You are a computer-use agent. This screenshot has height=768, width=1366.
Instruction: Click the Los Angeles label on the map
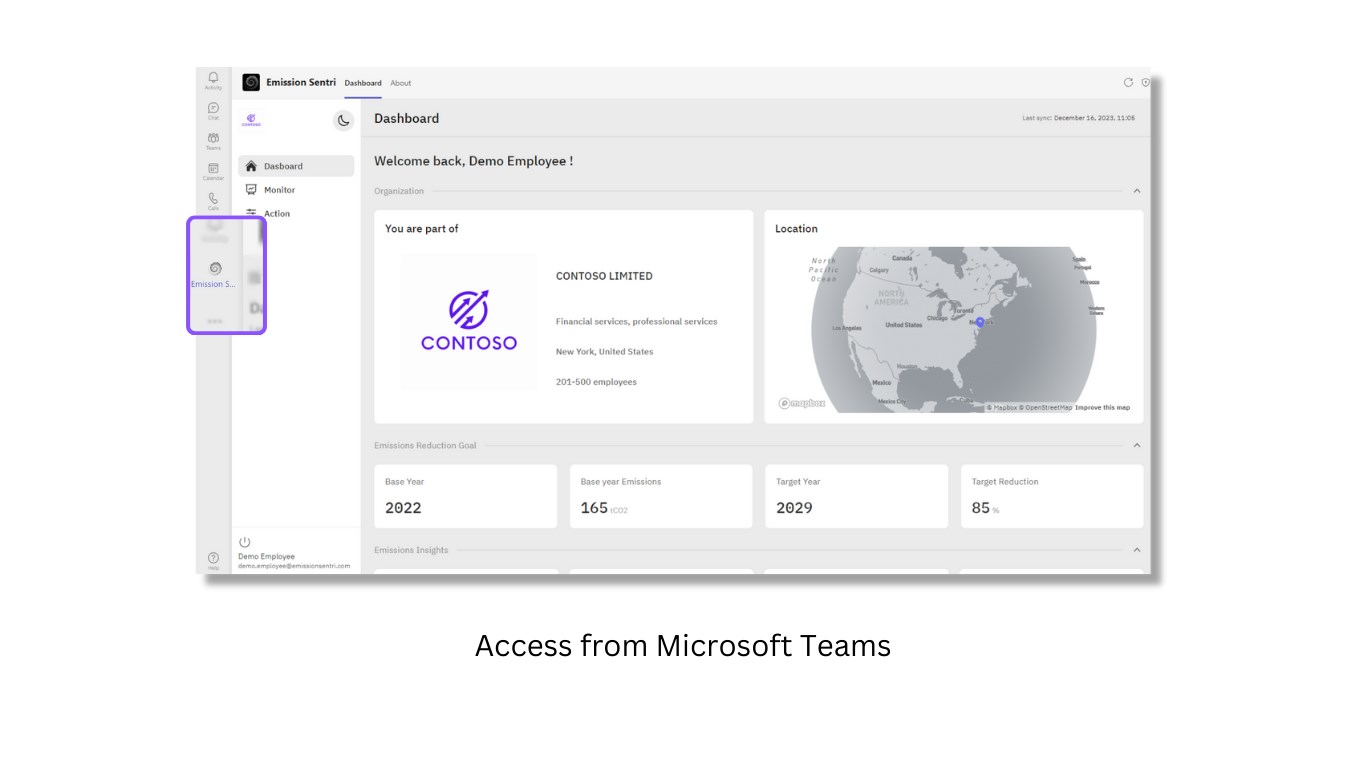pos(847,328)
